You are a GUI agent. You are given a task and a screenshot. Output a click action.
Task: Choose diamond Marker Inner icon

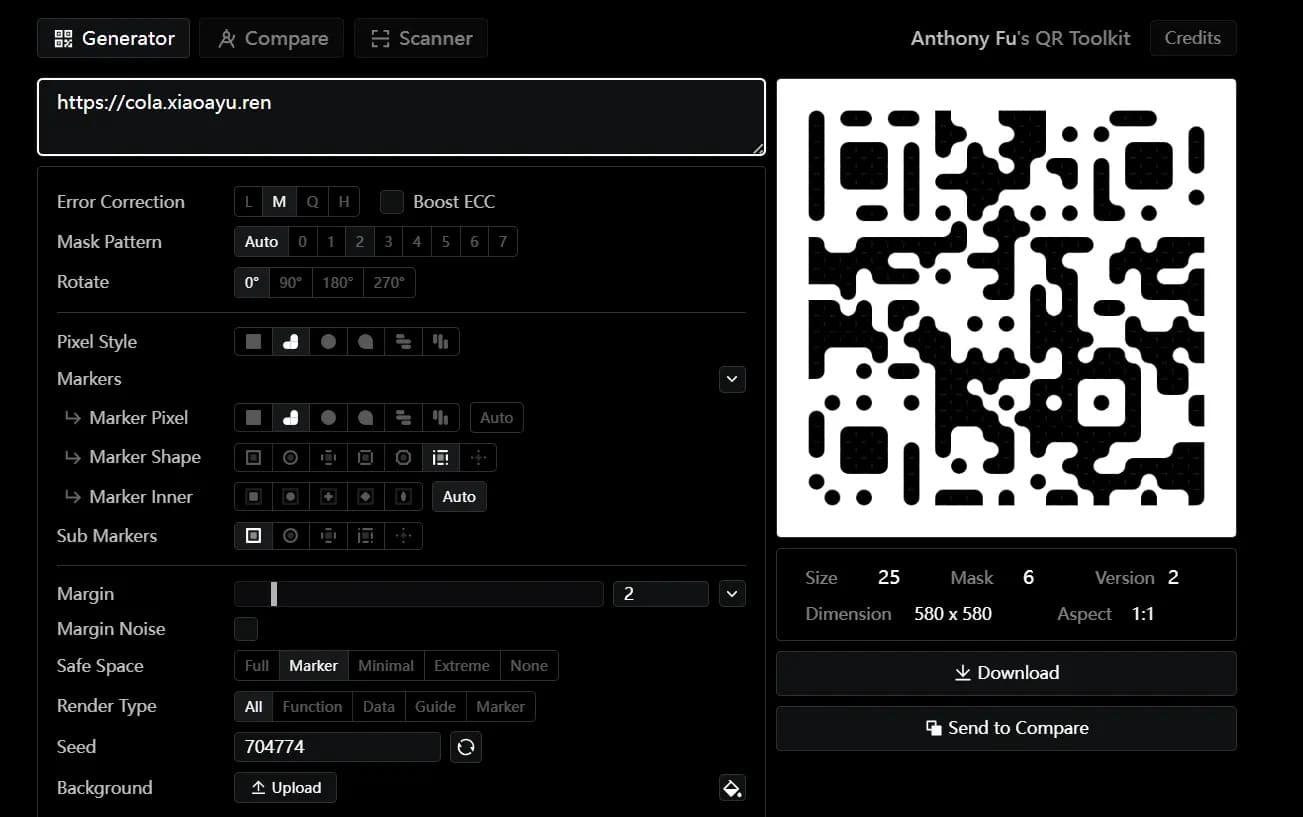pyautogui.click(x=366, y=497)
